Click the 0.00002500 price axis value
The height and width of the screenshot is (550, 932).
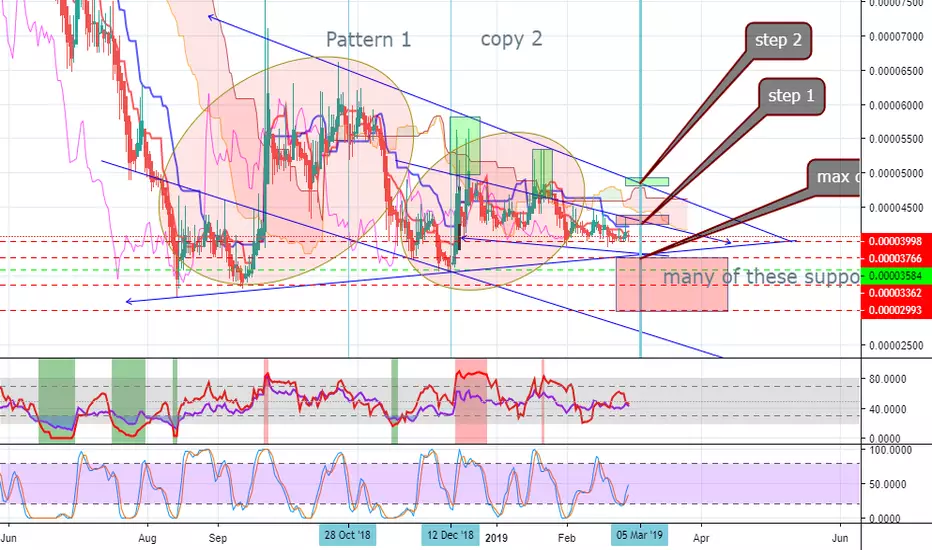896,345
